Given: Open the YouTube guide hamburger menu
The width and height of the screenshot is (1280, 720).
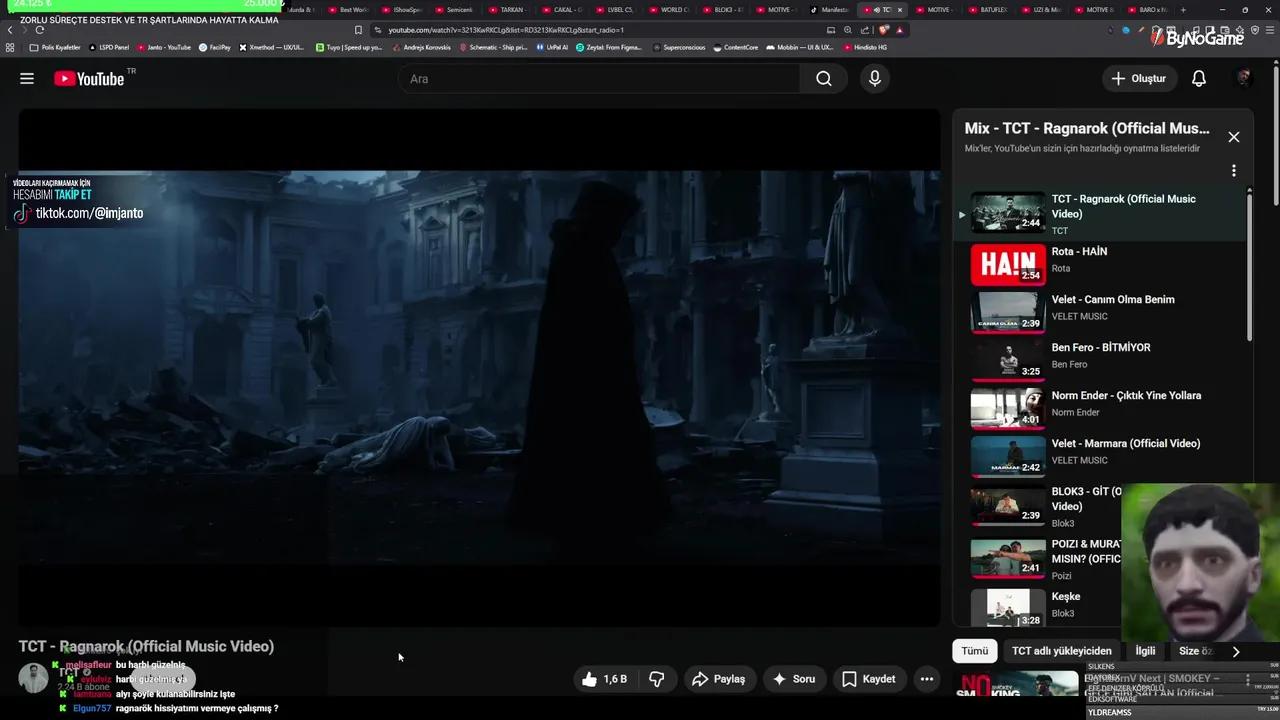Looking at the screenshot, I should tap(27, 79).
